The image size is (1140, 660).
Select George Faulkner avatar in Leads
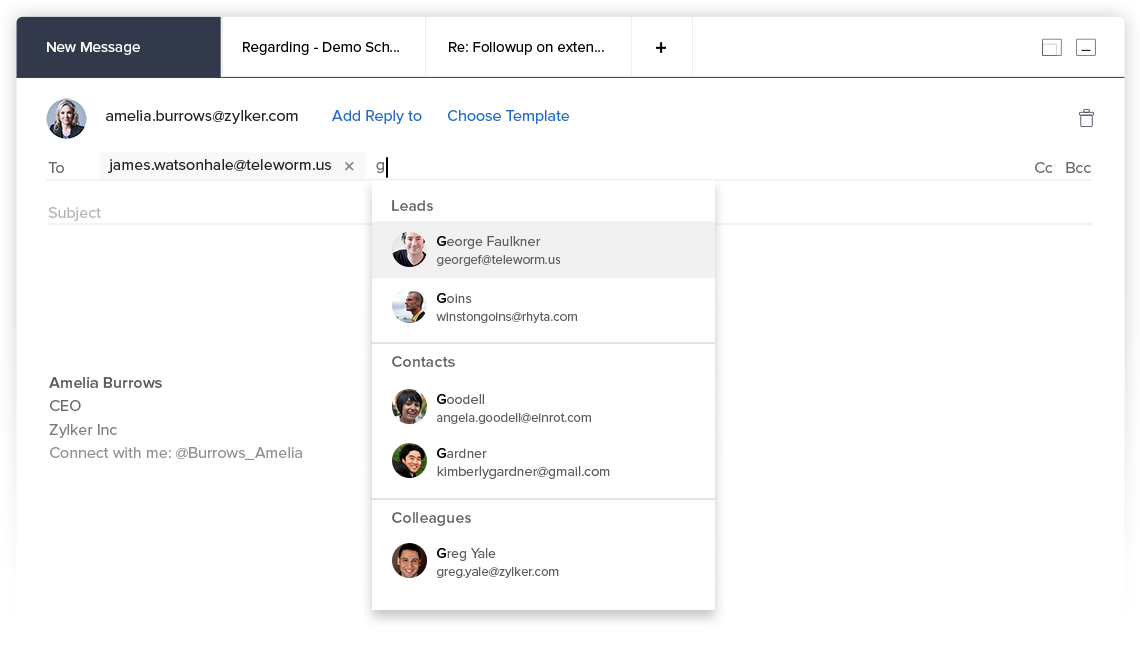click(409, 249)
